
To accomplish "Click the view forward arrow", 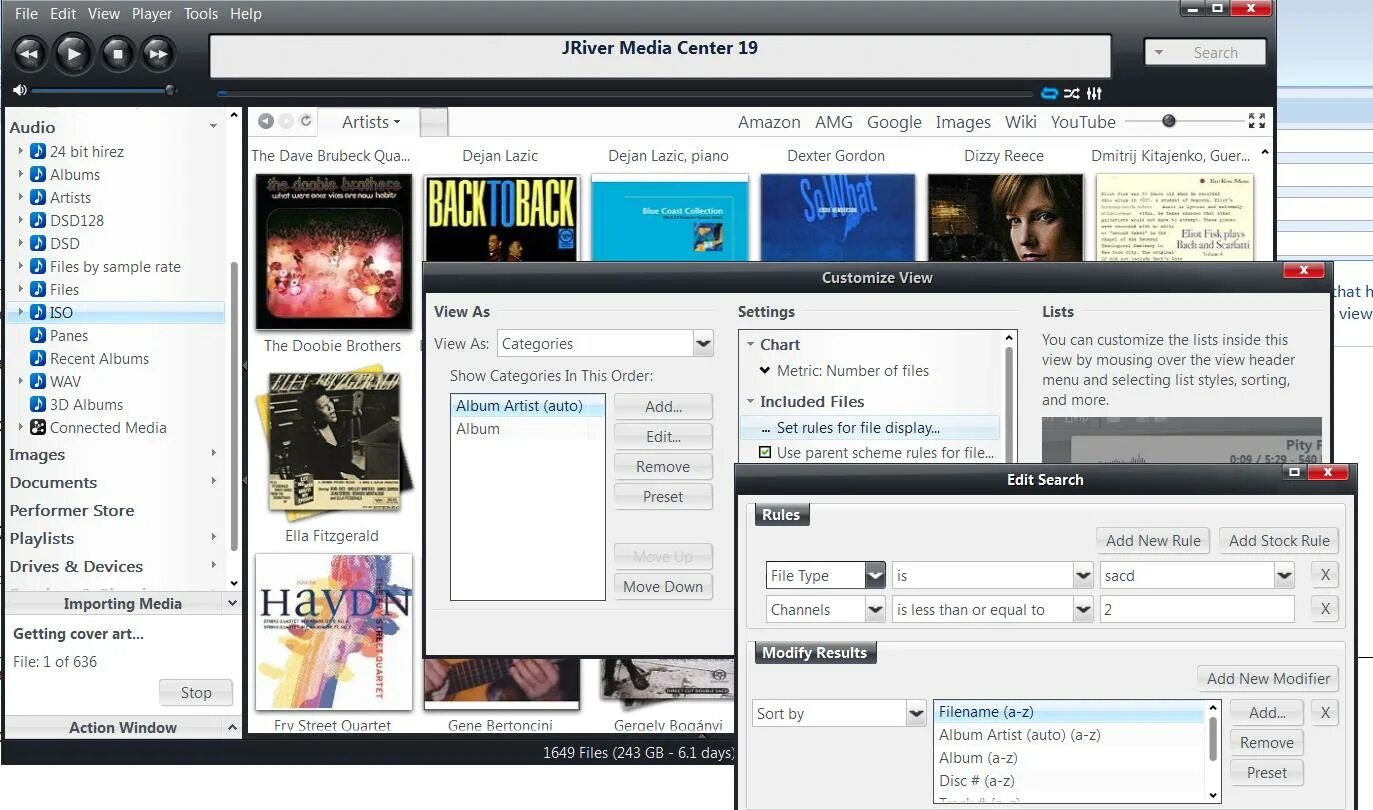I will pos(286,121).
